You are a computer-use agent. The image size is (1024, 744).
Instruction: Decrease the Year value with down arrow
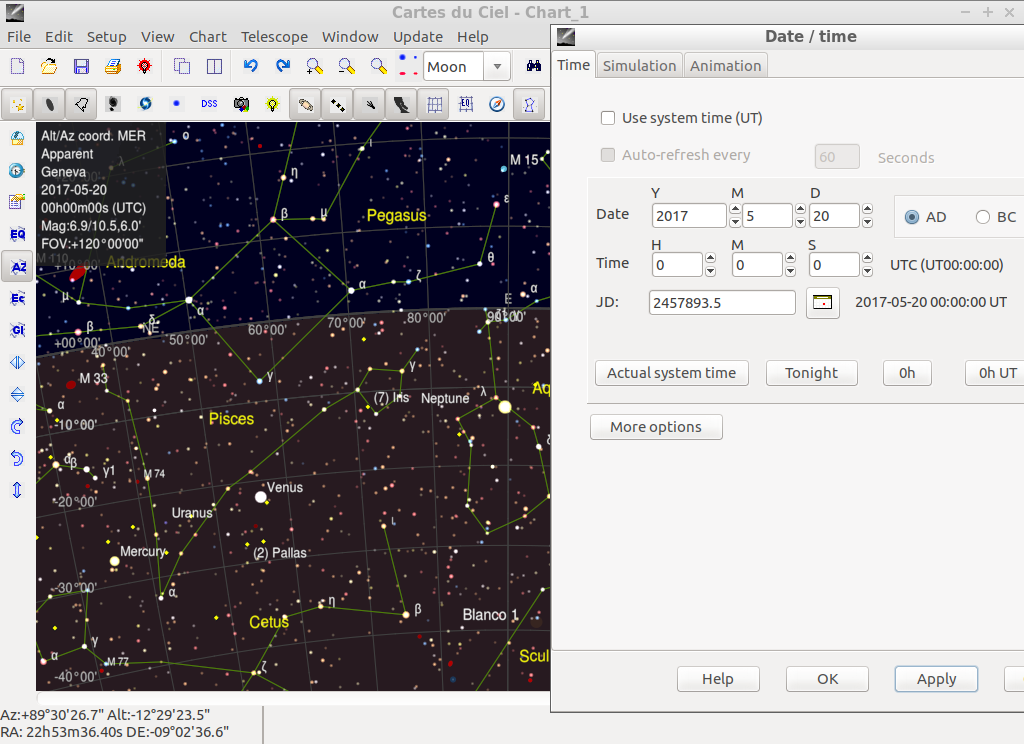[735, 222]
